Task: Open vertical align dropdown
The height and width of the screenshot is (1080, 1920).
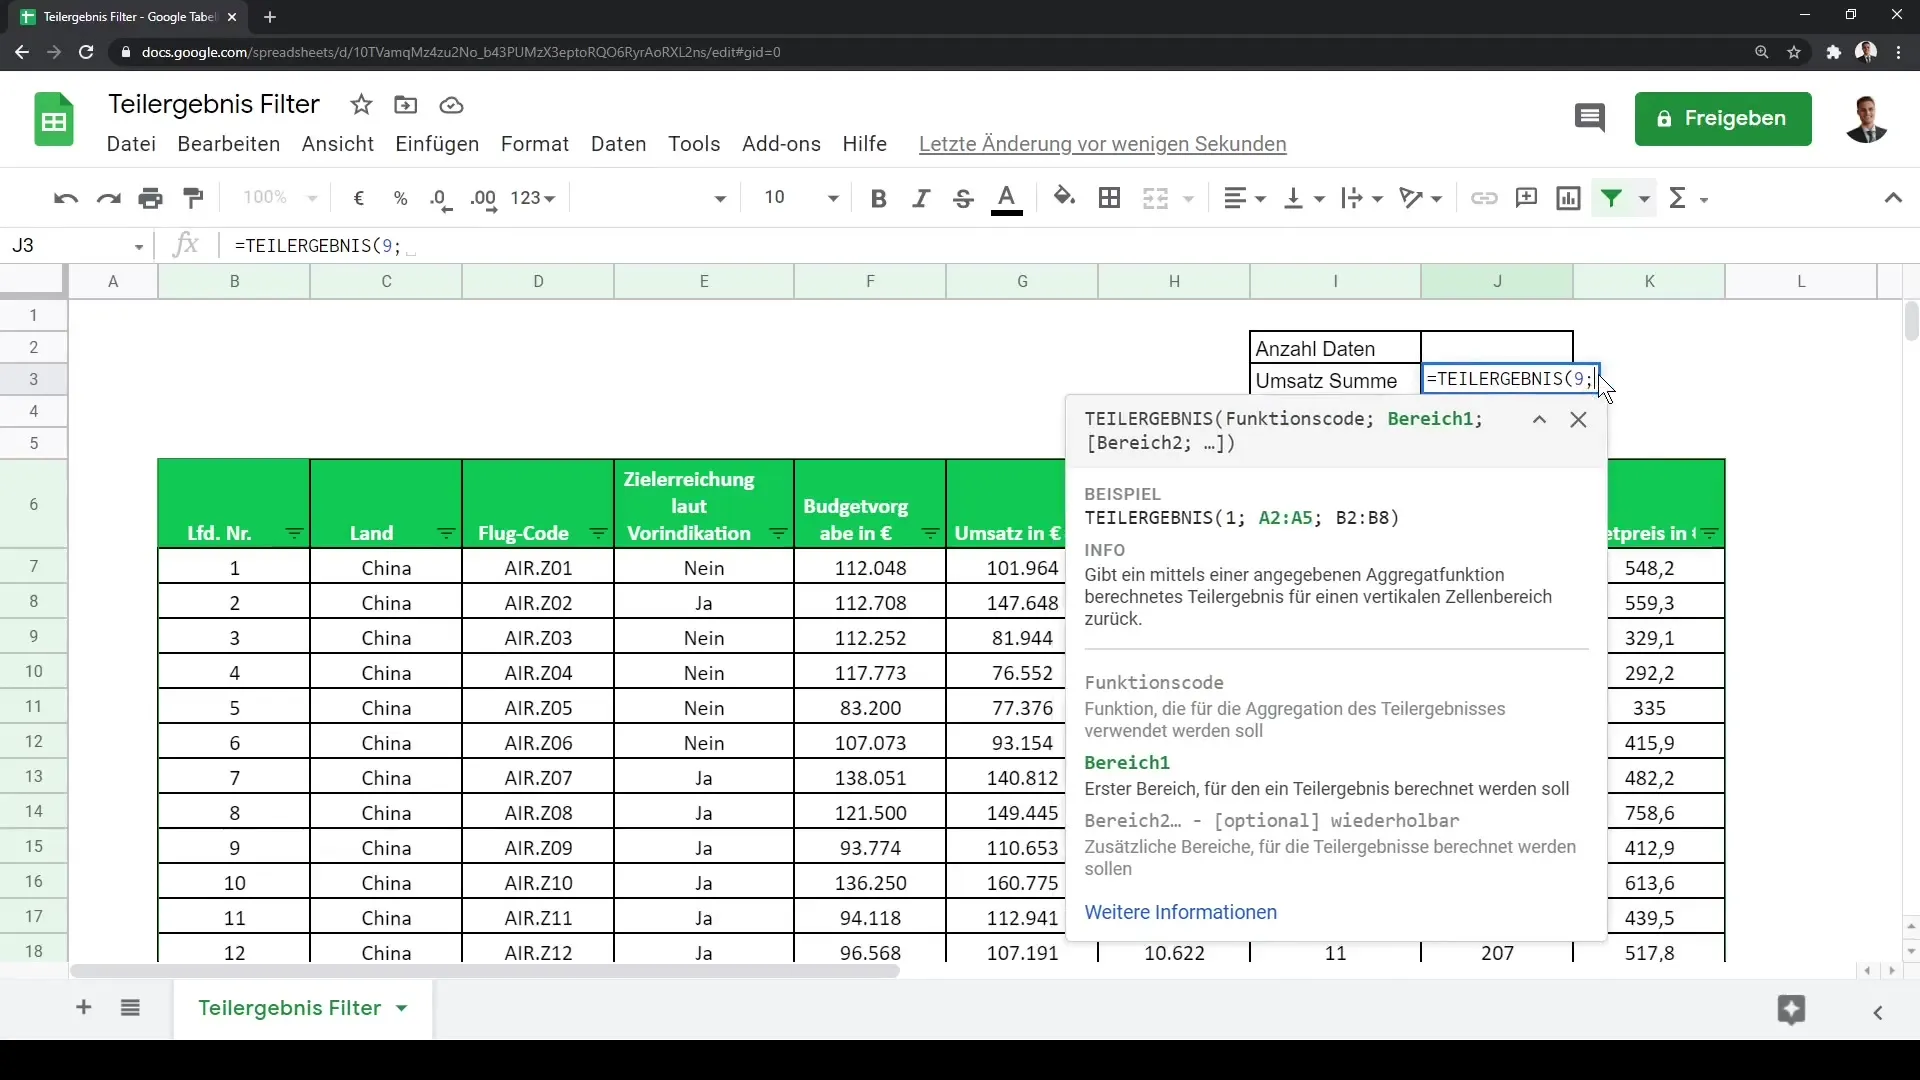Action: click(1304, 198)
